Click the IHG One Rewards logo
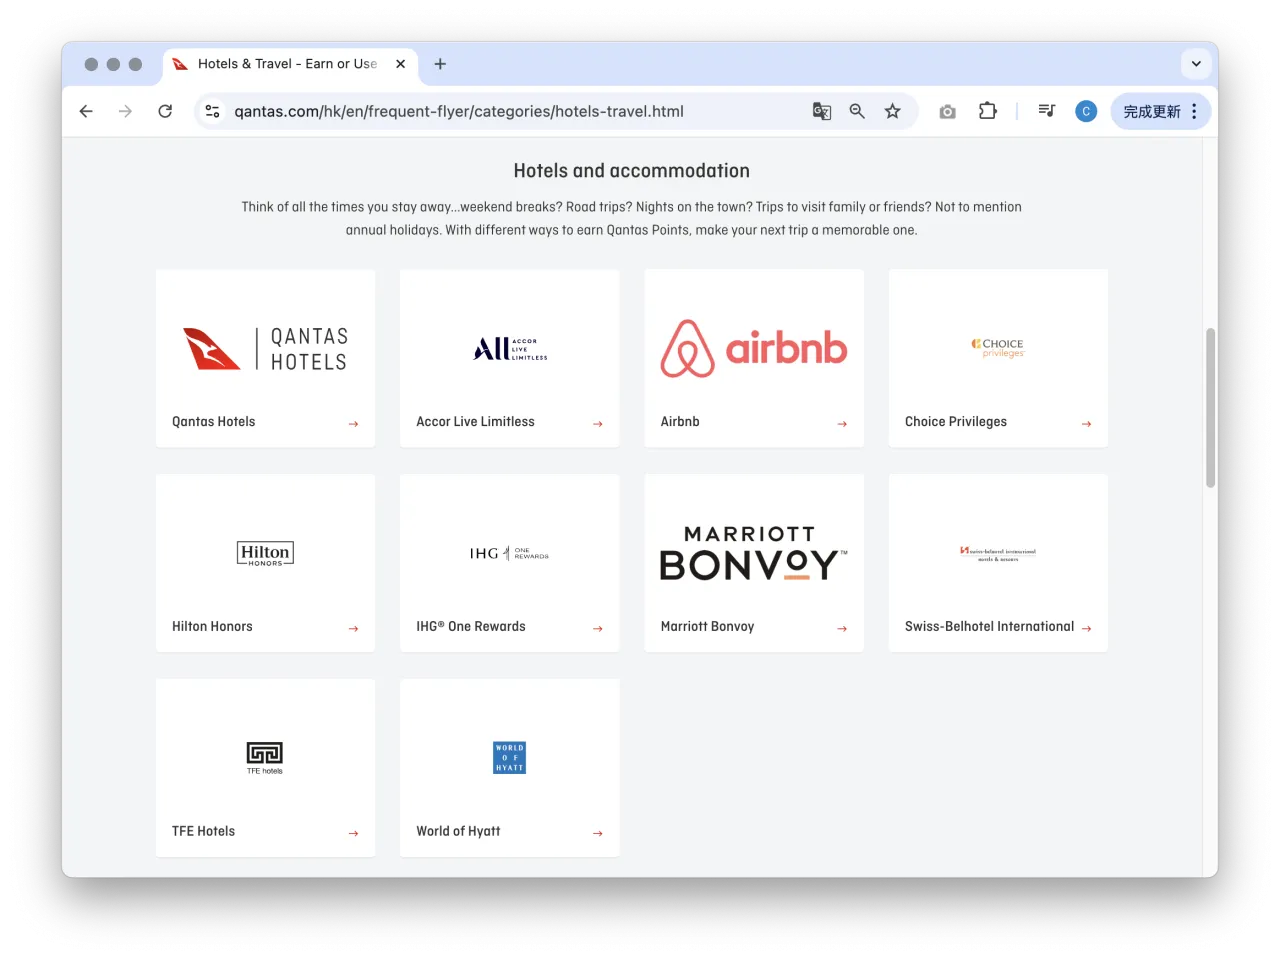Viewport: 1280px width, 959px height. click(x=510, y=553)
